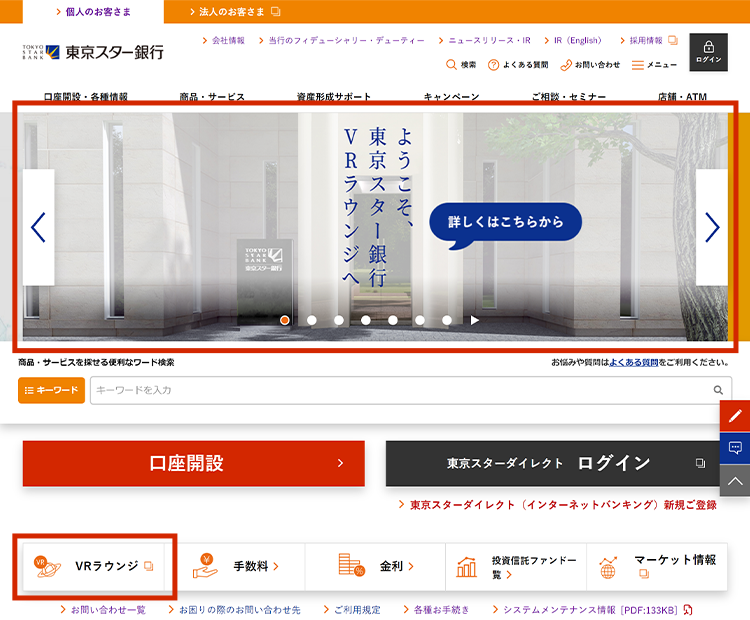Click the ようこそ、東京スター銀行VRラウンジへ banner text
This screenshot has height=620, width=750.
pos(378,207)
